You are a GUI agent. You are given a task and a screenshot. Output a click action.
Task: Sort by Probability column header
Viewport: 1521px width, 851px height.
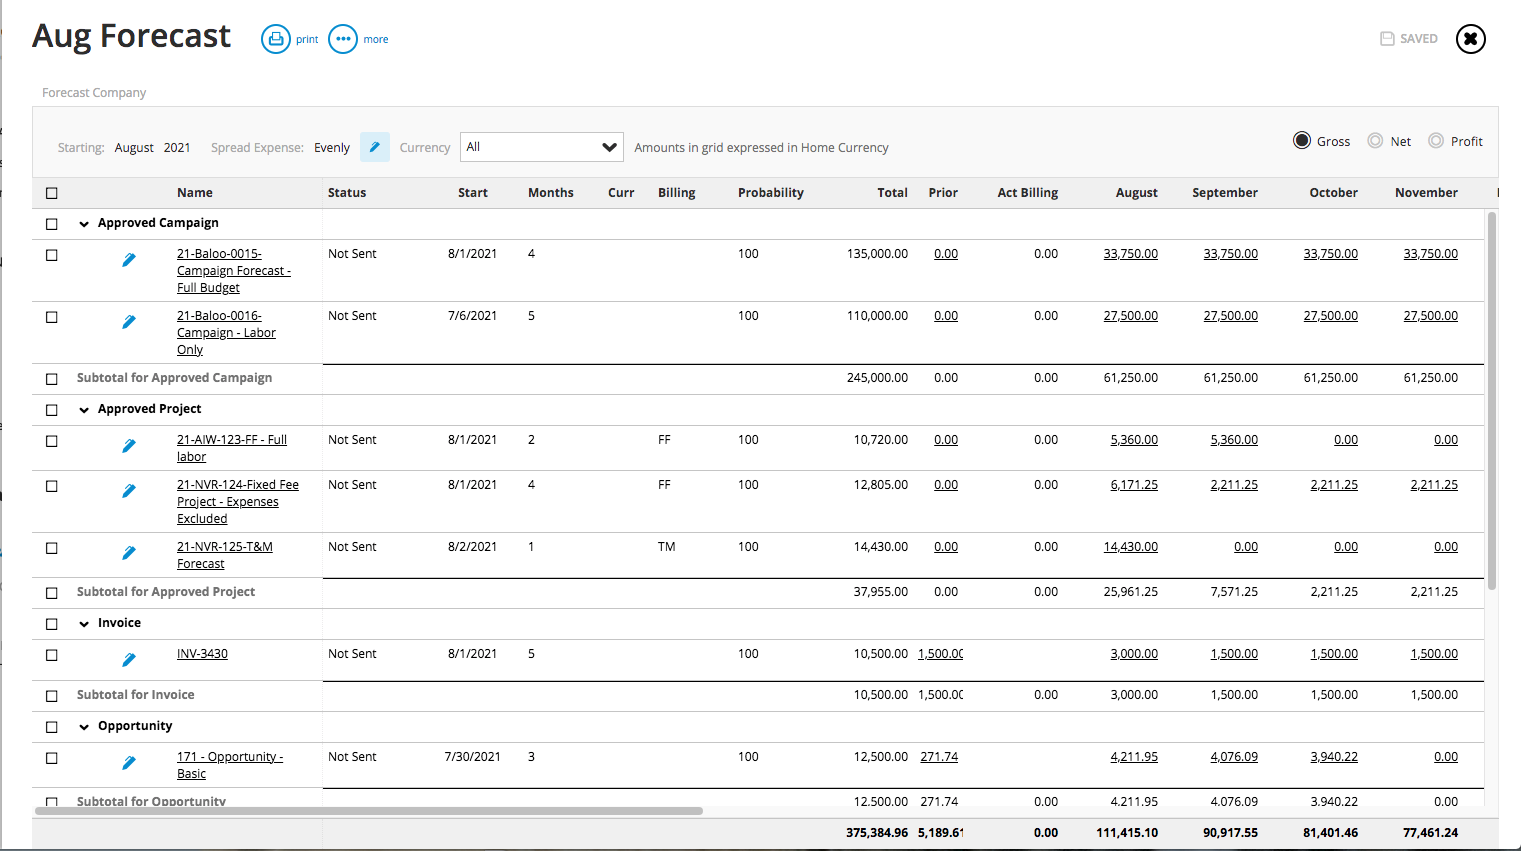tap(771, 193)
